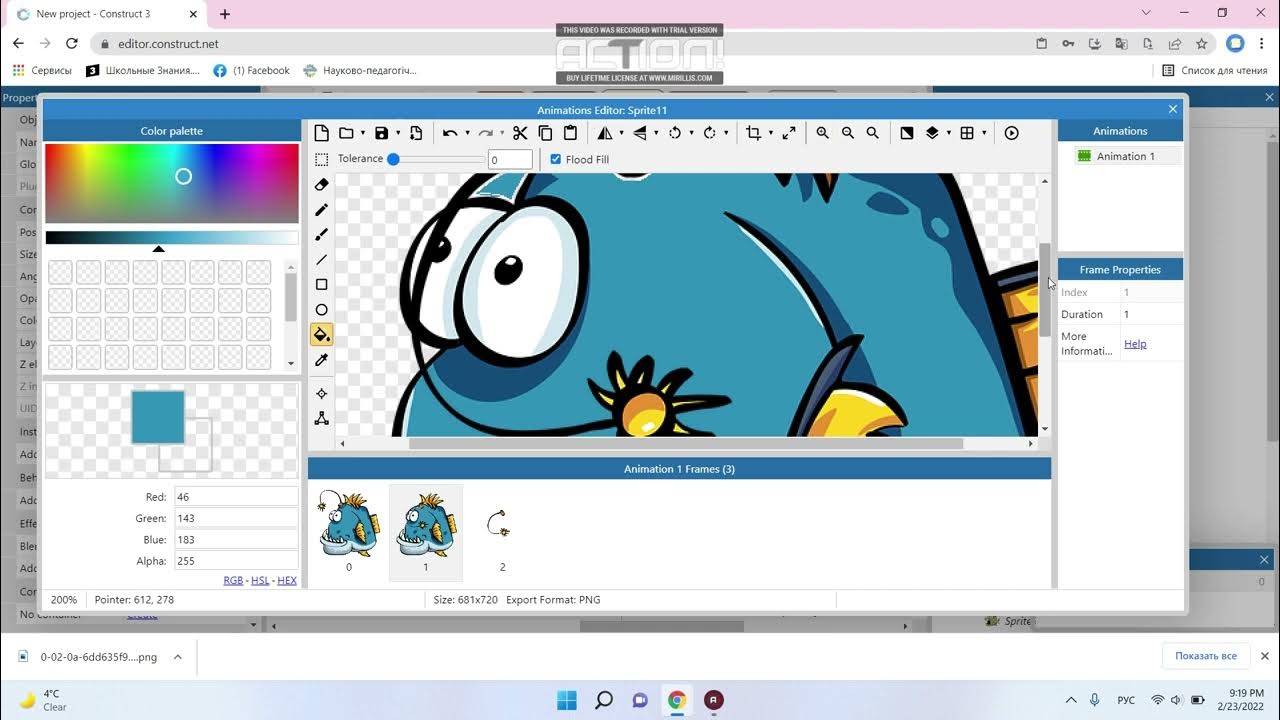Click the New/clear image icon

click(322, 133)
